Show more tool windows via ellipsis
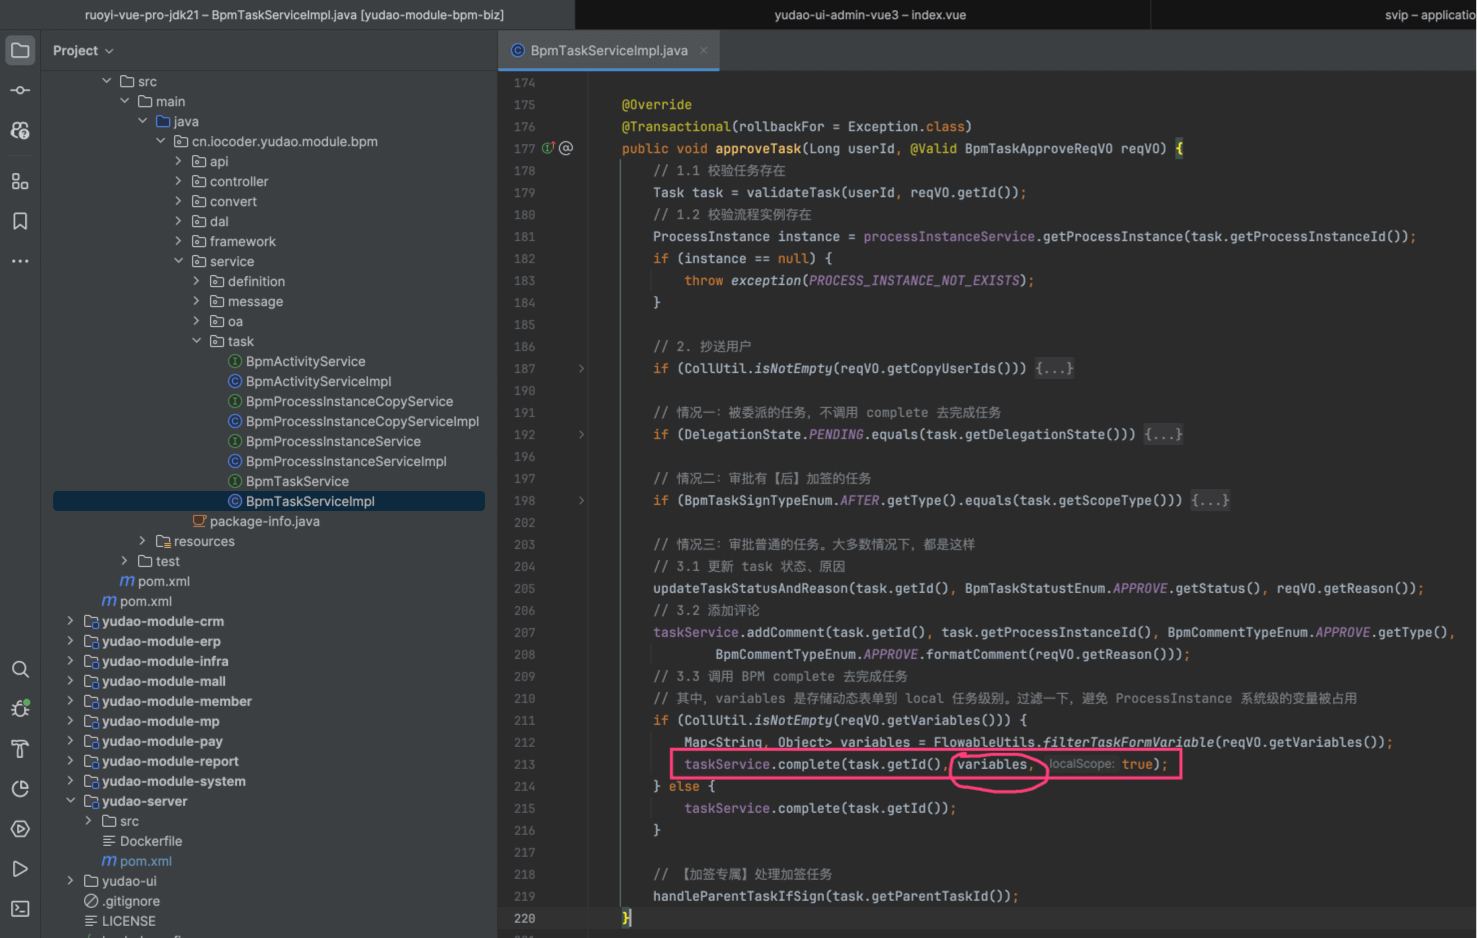1477x938 pixels. [x=20, y=261]
